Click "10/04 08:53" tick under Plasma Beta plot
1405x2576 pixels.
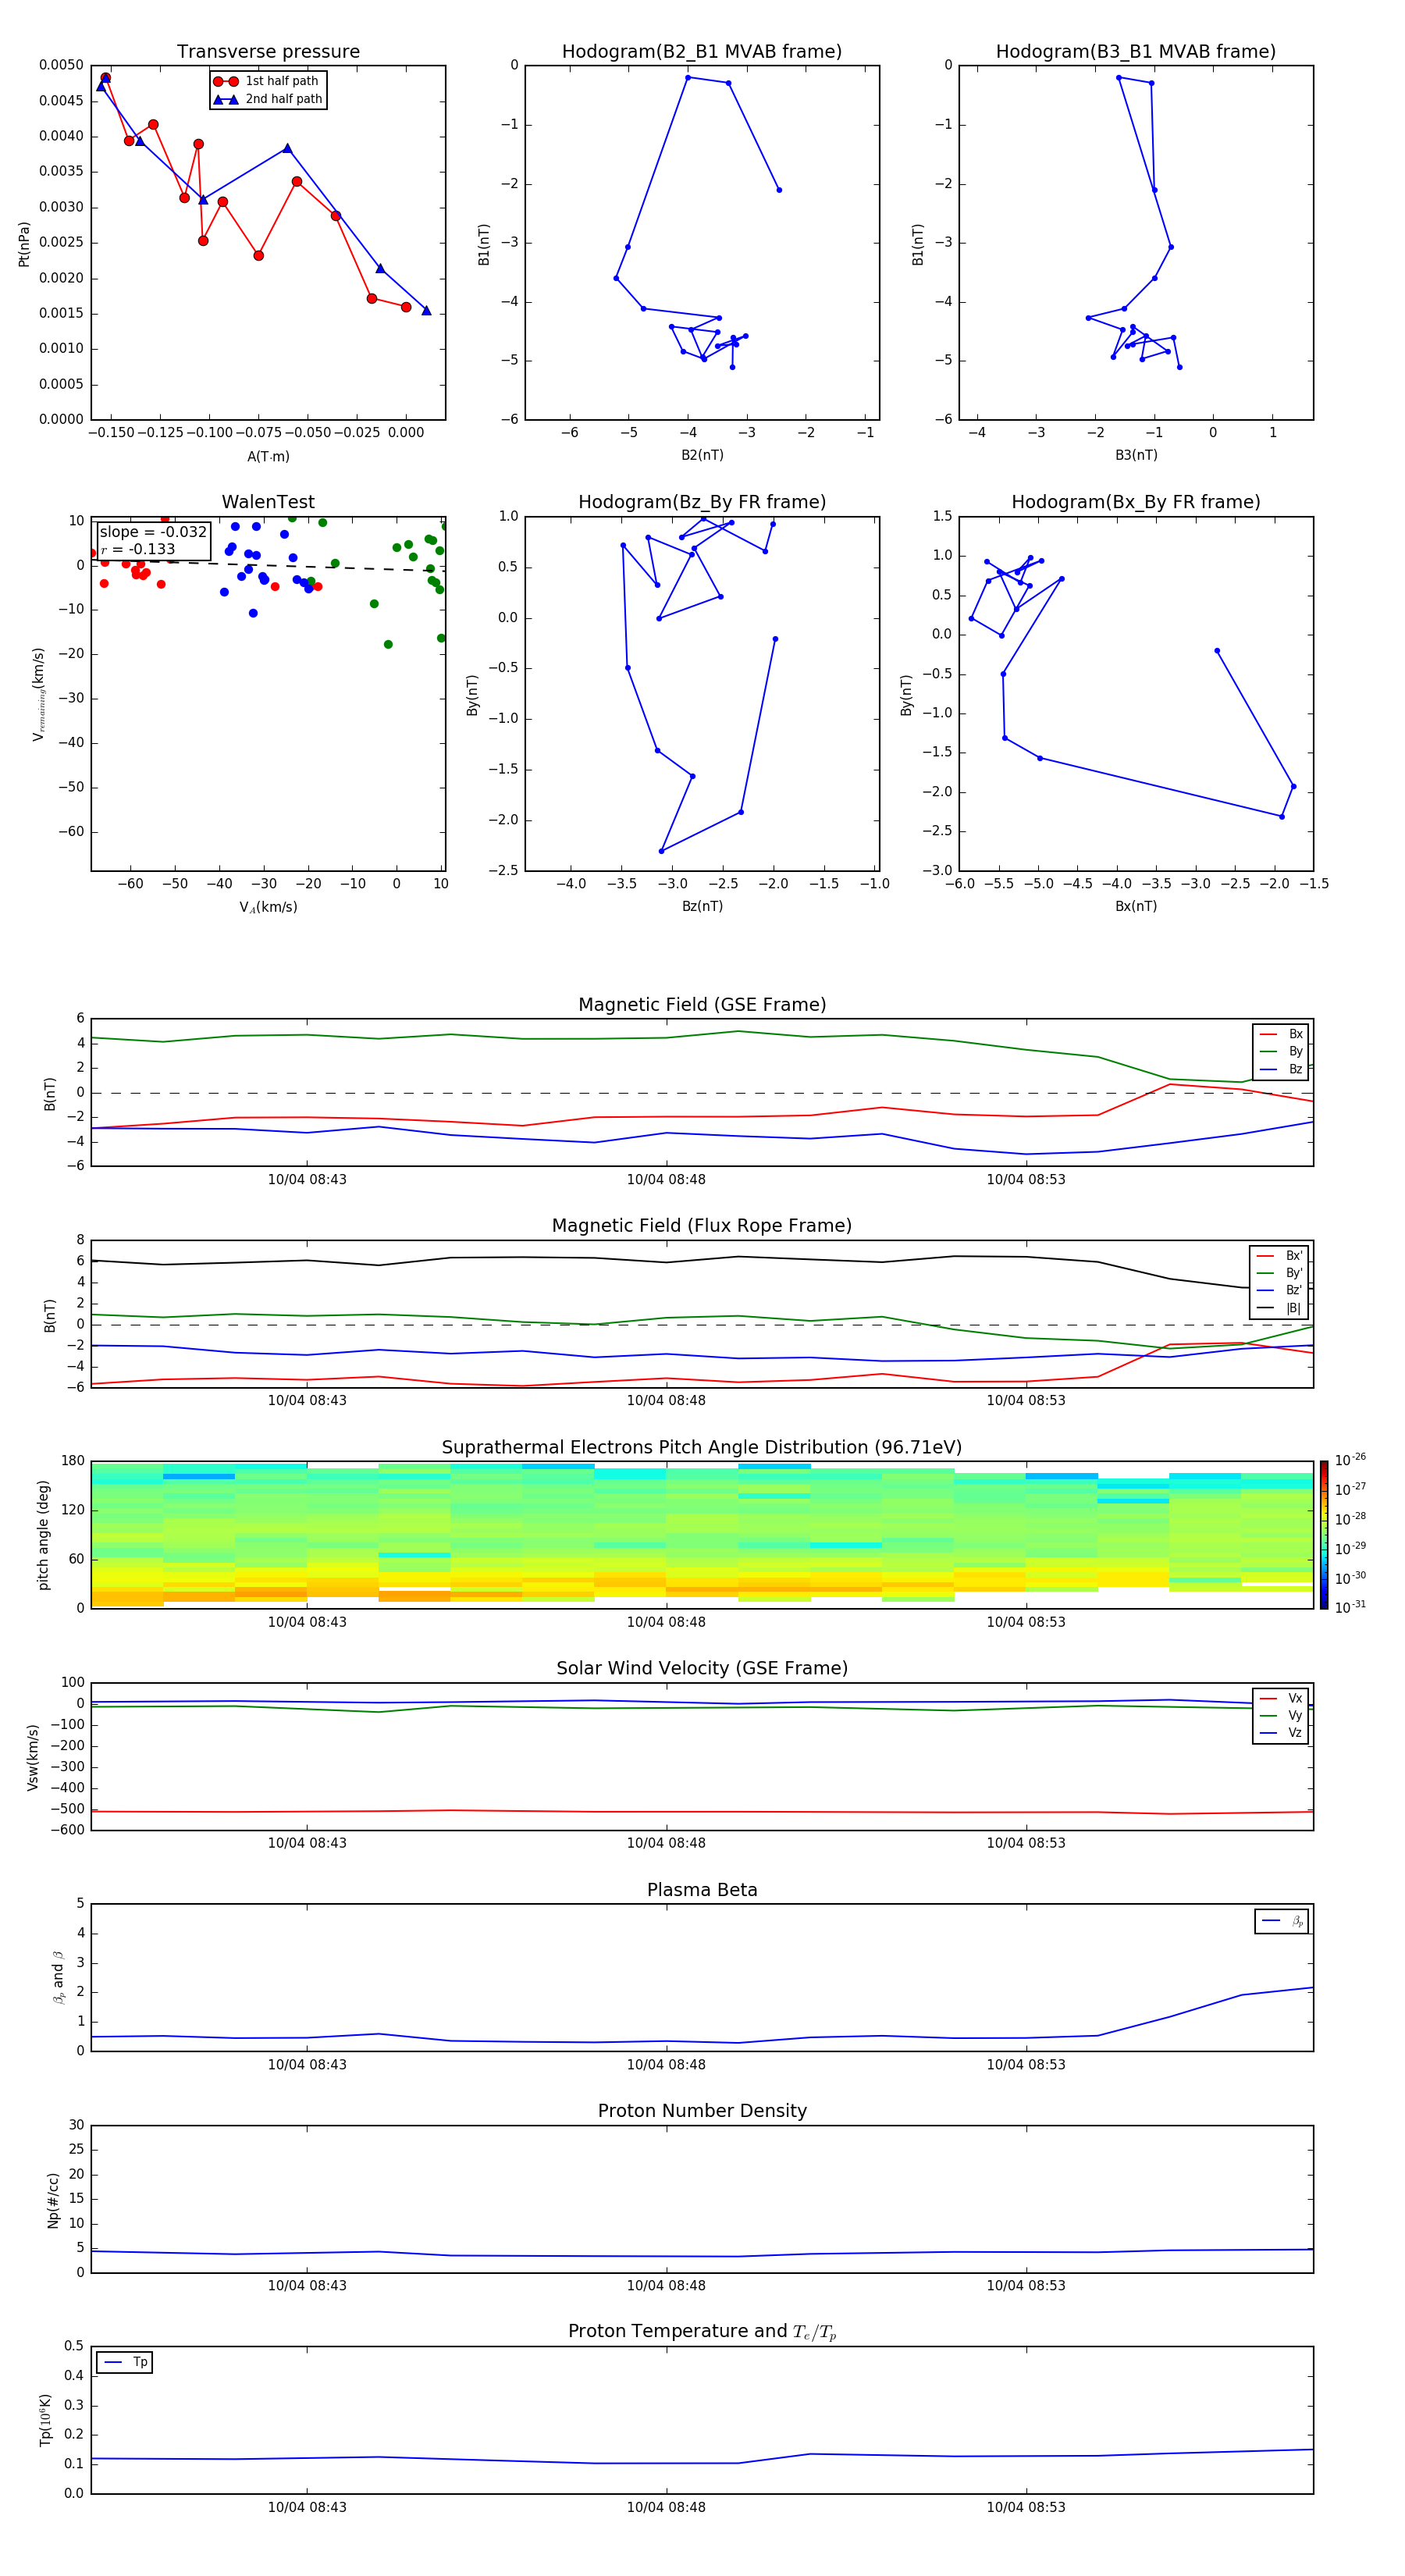tap(1026, 2064)
